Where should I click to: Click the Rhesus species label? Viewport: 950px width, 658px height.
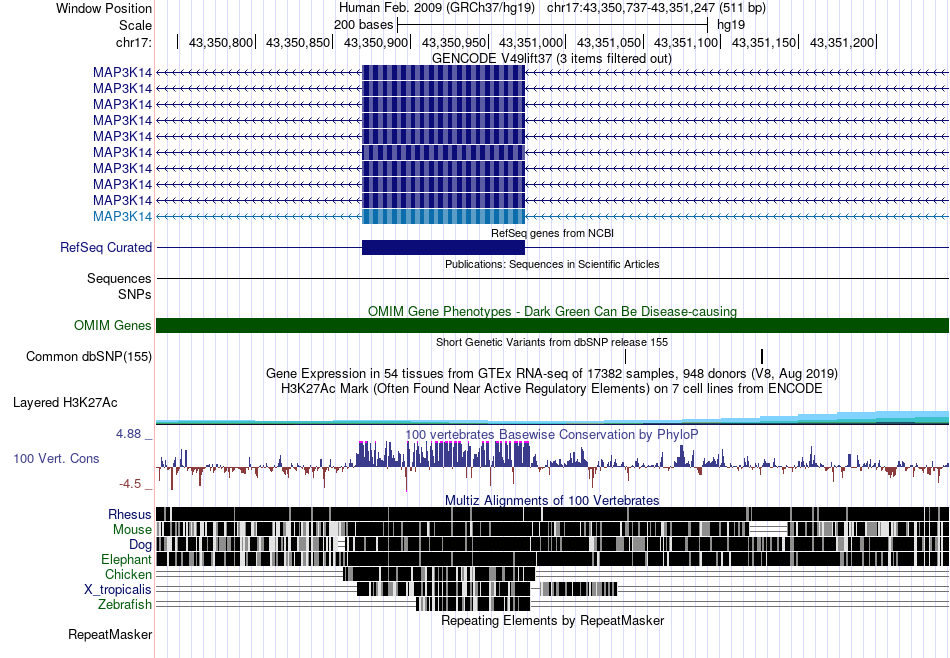click(130, 514)
